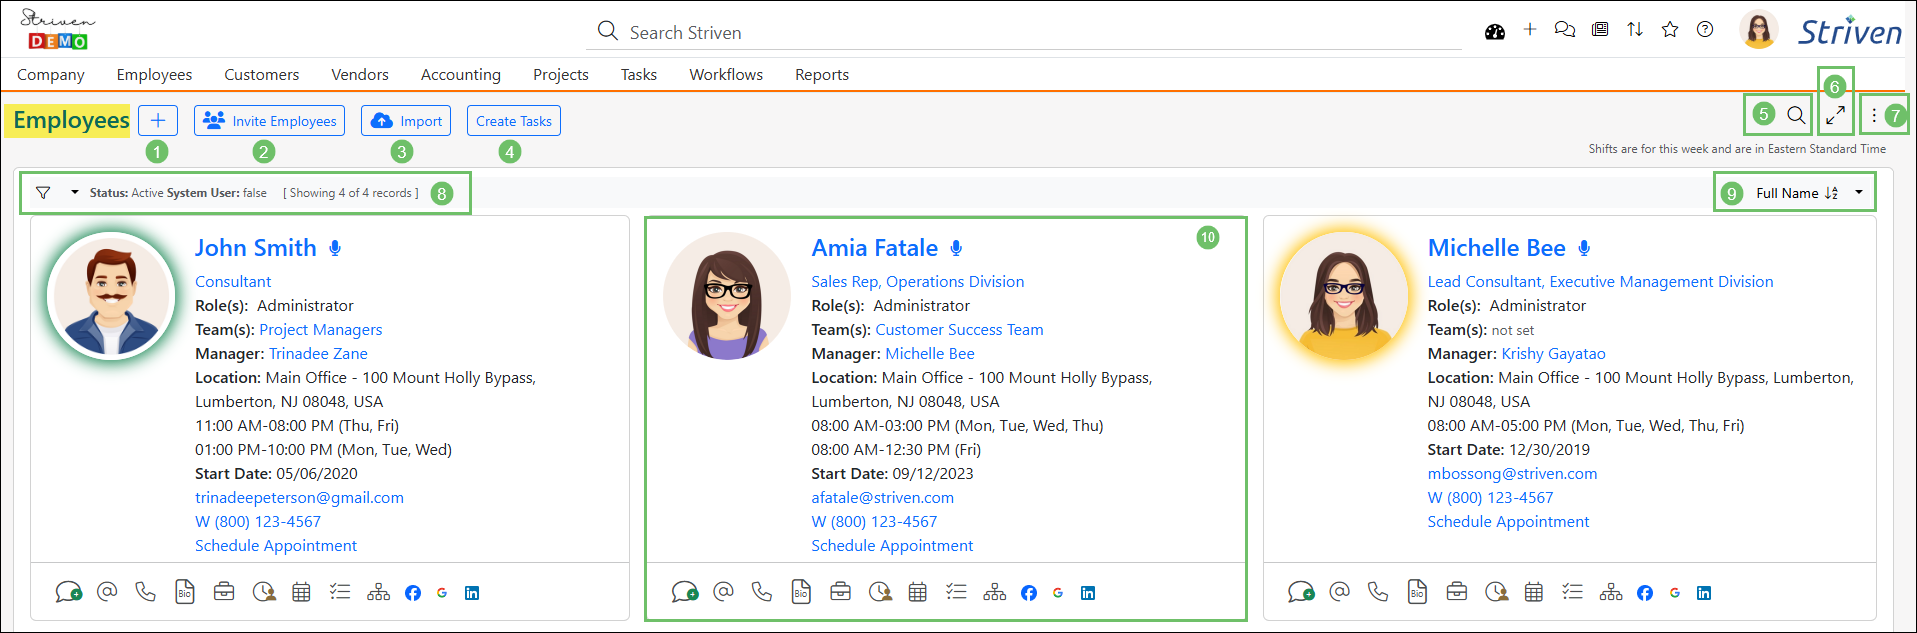Start a discussion on John Smith's card
1917x633 pixels.
tap(69, 592)
